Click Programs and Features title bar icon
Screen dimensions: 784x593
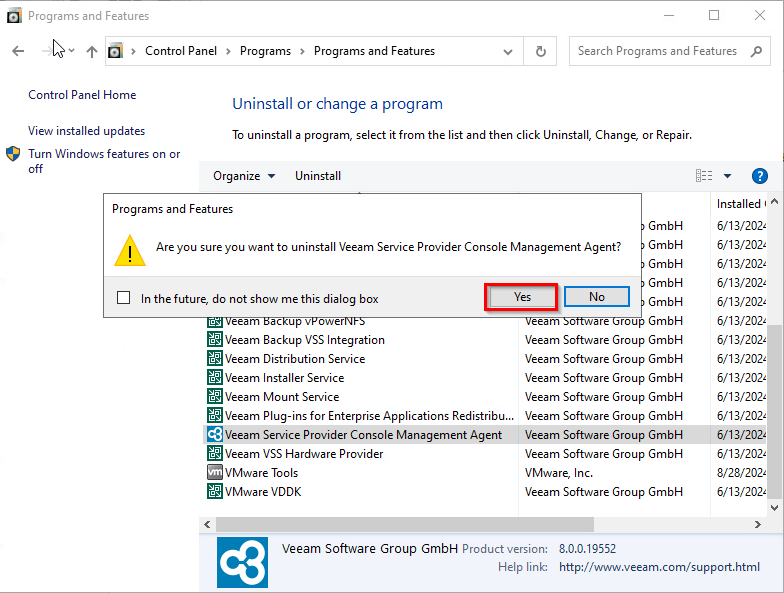click(14, 16)
